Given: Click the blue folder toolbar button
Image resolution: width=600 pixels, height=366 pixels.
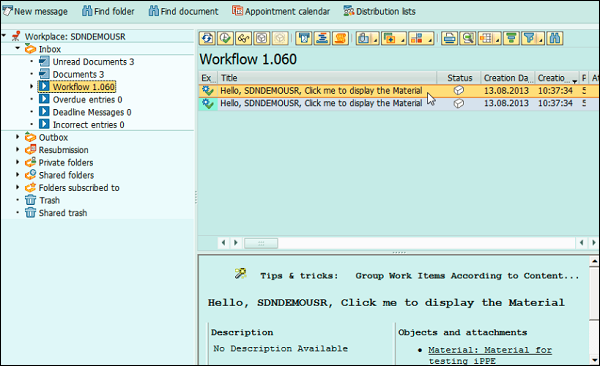Looking at the screenshot, I should [364, 38].
